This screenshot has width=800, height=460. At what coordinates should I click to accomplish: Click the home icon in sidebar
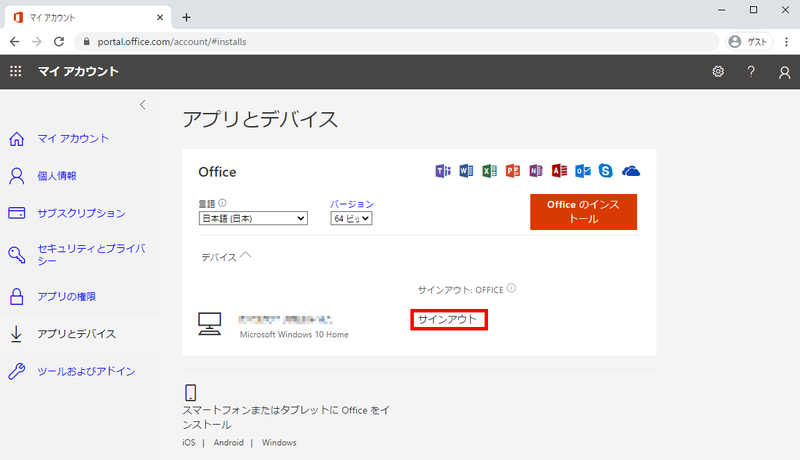point(16,139)
